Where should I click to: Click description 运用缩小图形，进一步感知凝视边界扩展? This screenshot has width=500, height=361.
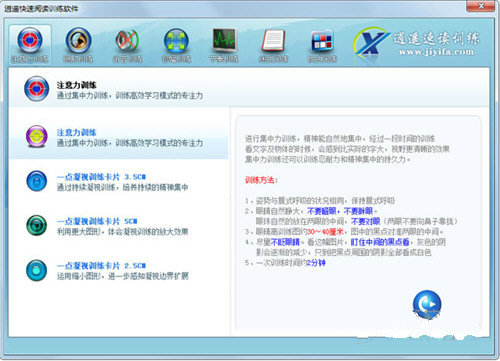click(122, 276)
